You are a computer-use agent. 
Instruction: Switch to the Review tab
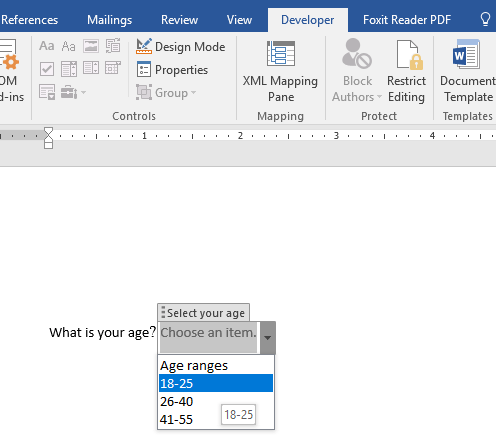click(179, 20)
